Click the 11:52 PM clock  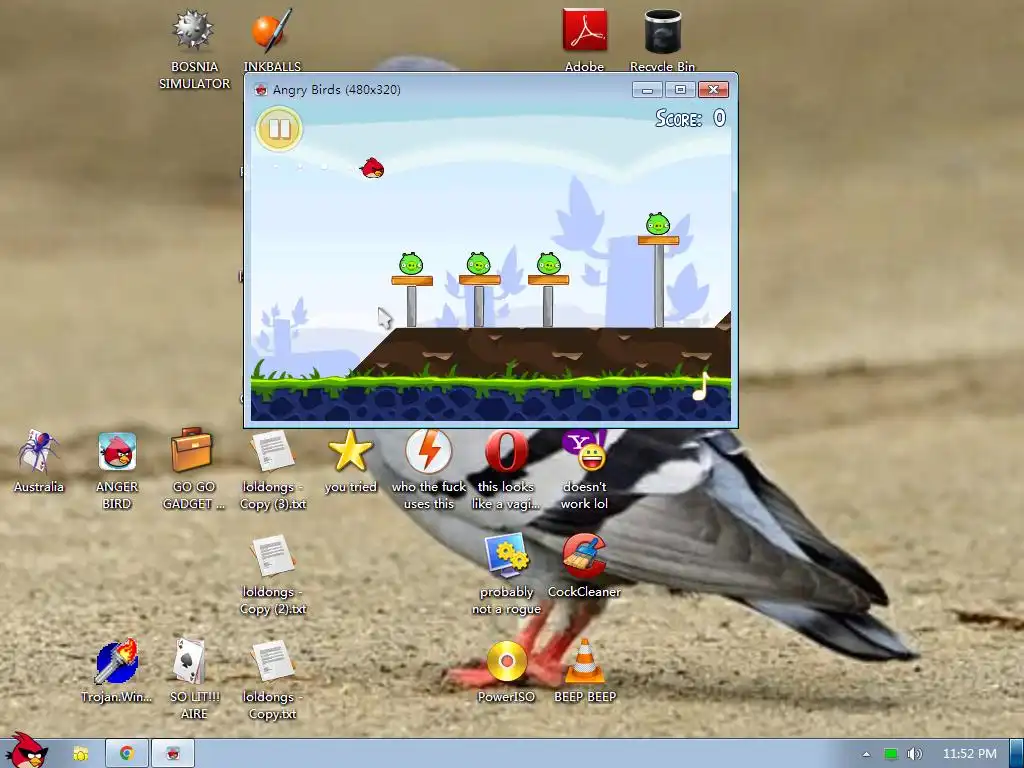click(x=970, y=754)
